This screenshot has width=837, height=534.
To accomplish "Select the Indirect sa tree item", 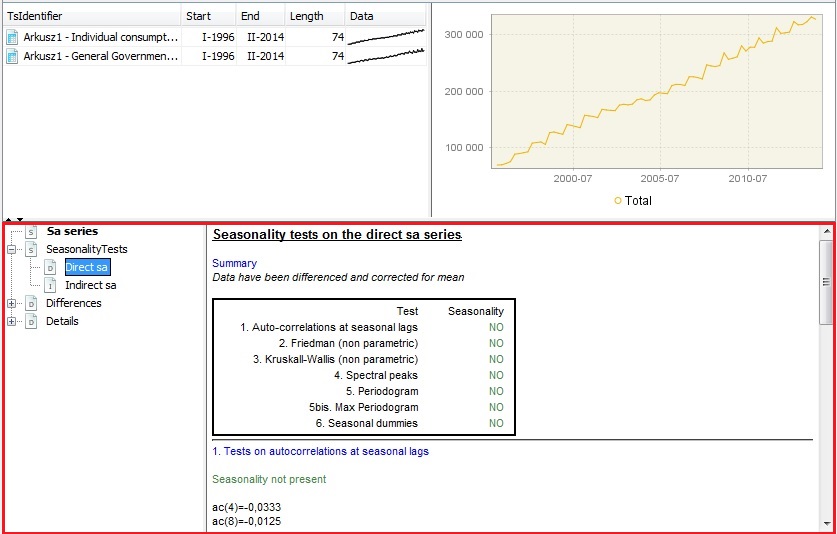I will [90, 285].
